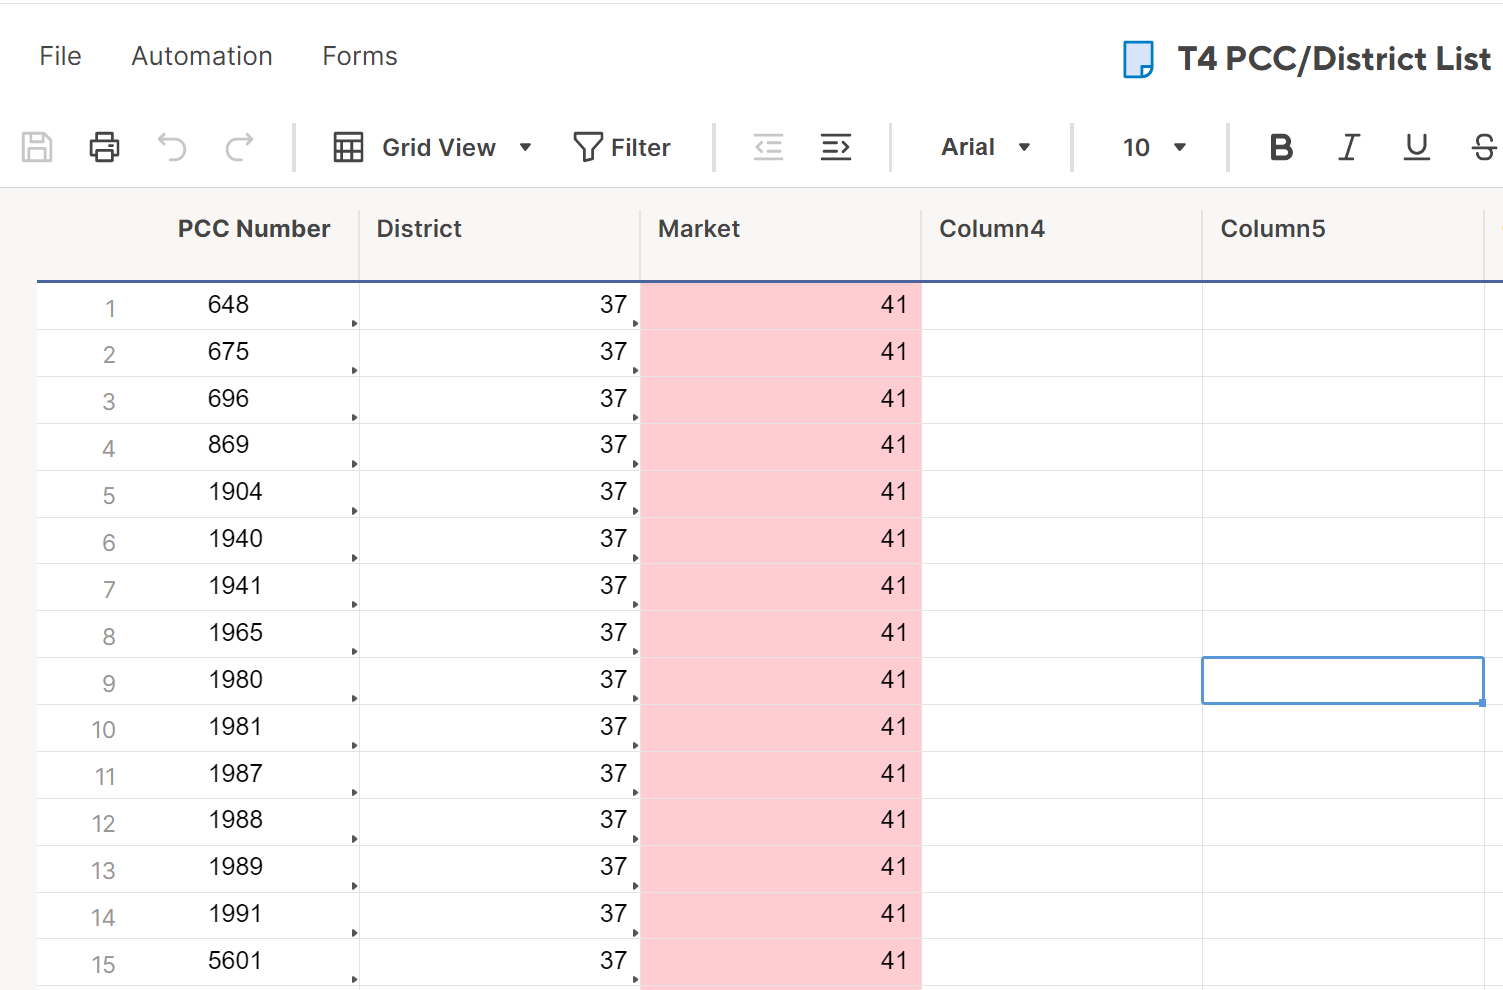
Task: Click the Redo icon
Action: pyautogui.click(x=239, y=147)
